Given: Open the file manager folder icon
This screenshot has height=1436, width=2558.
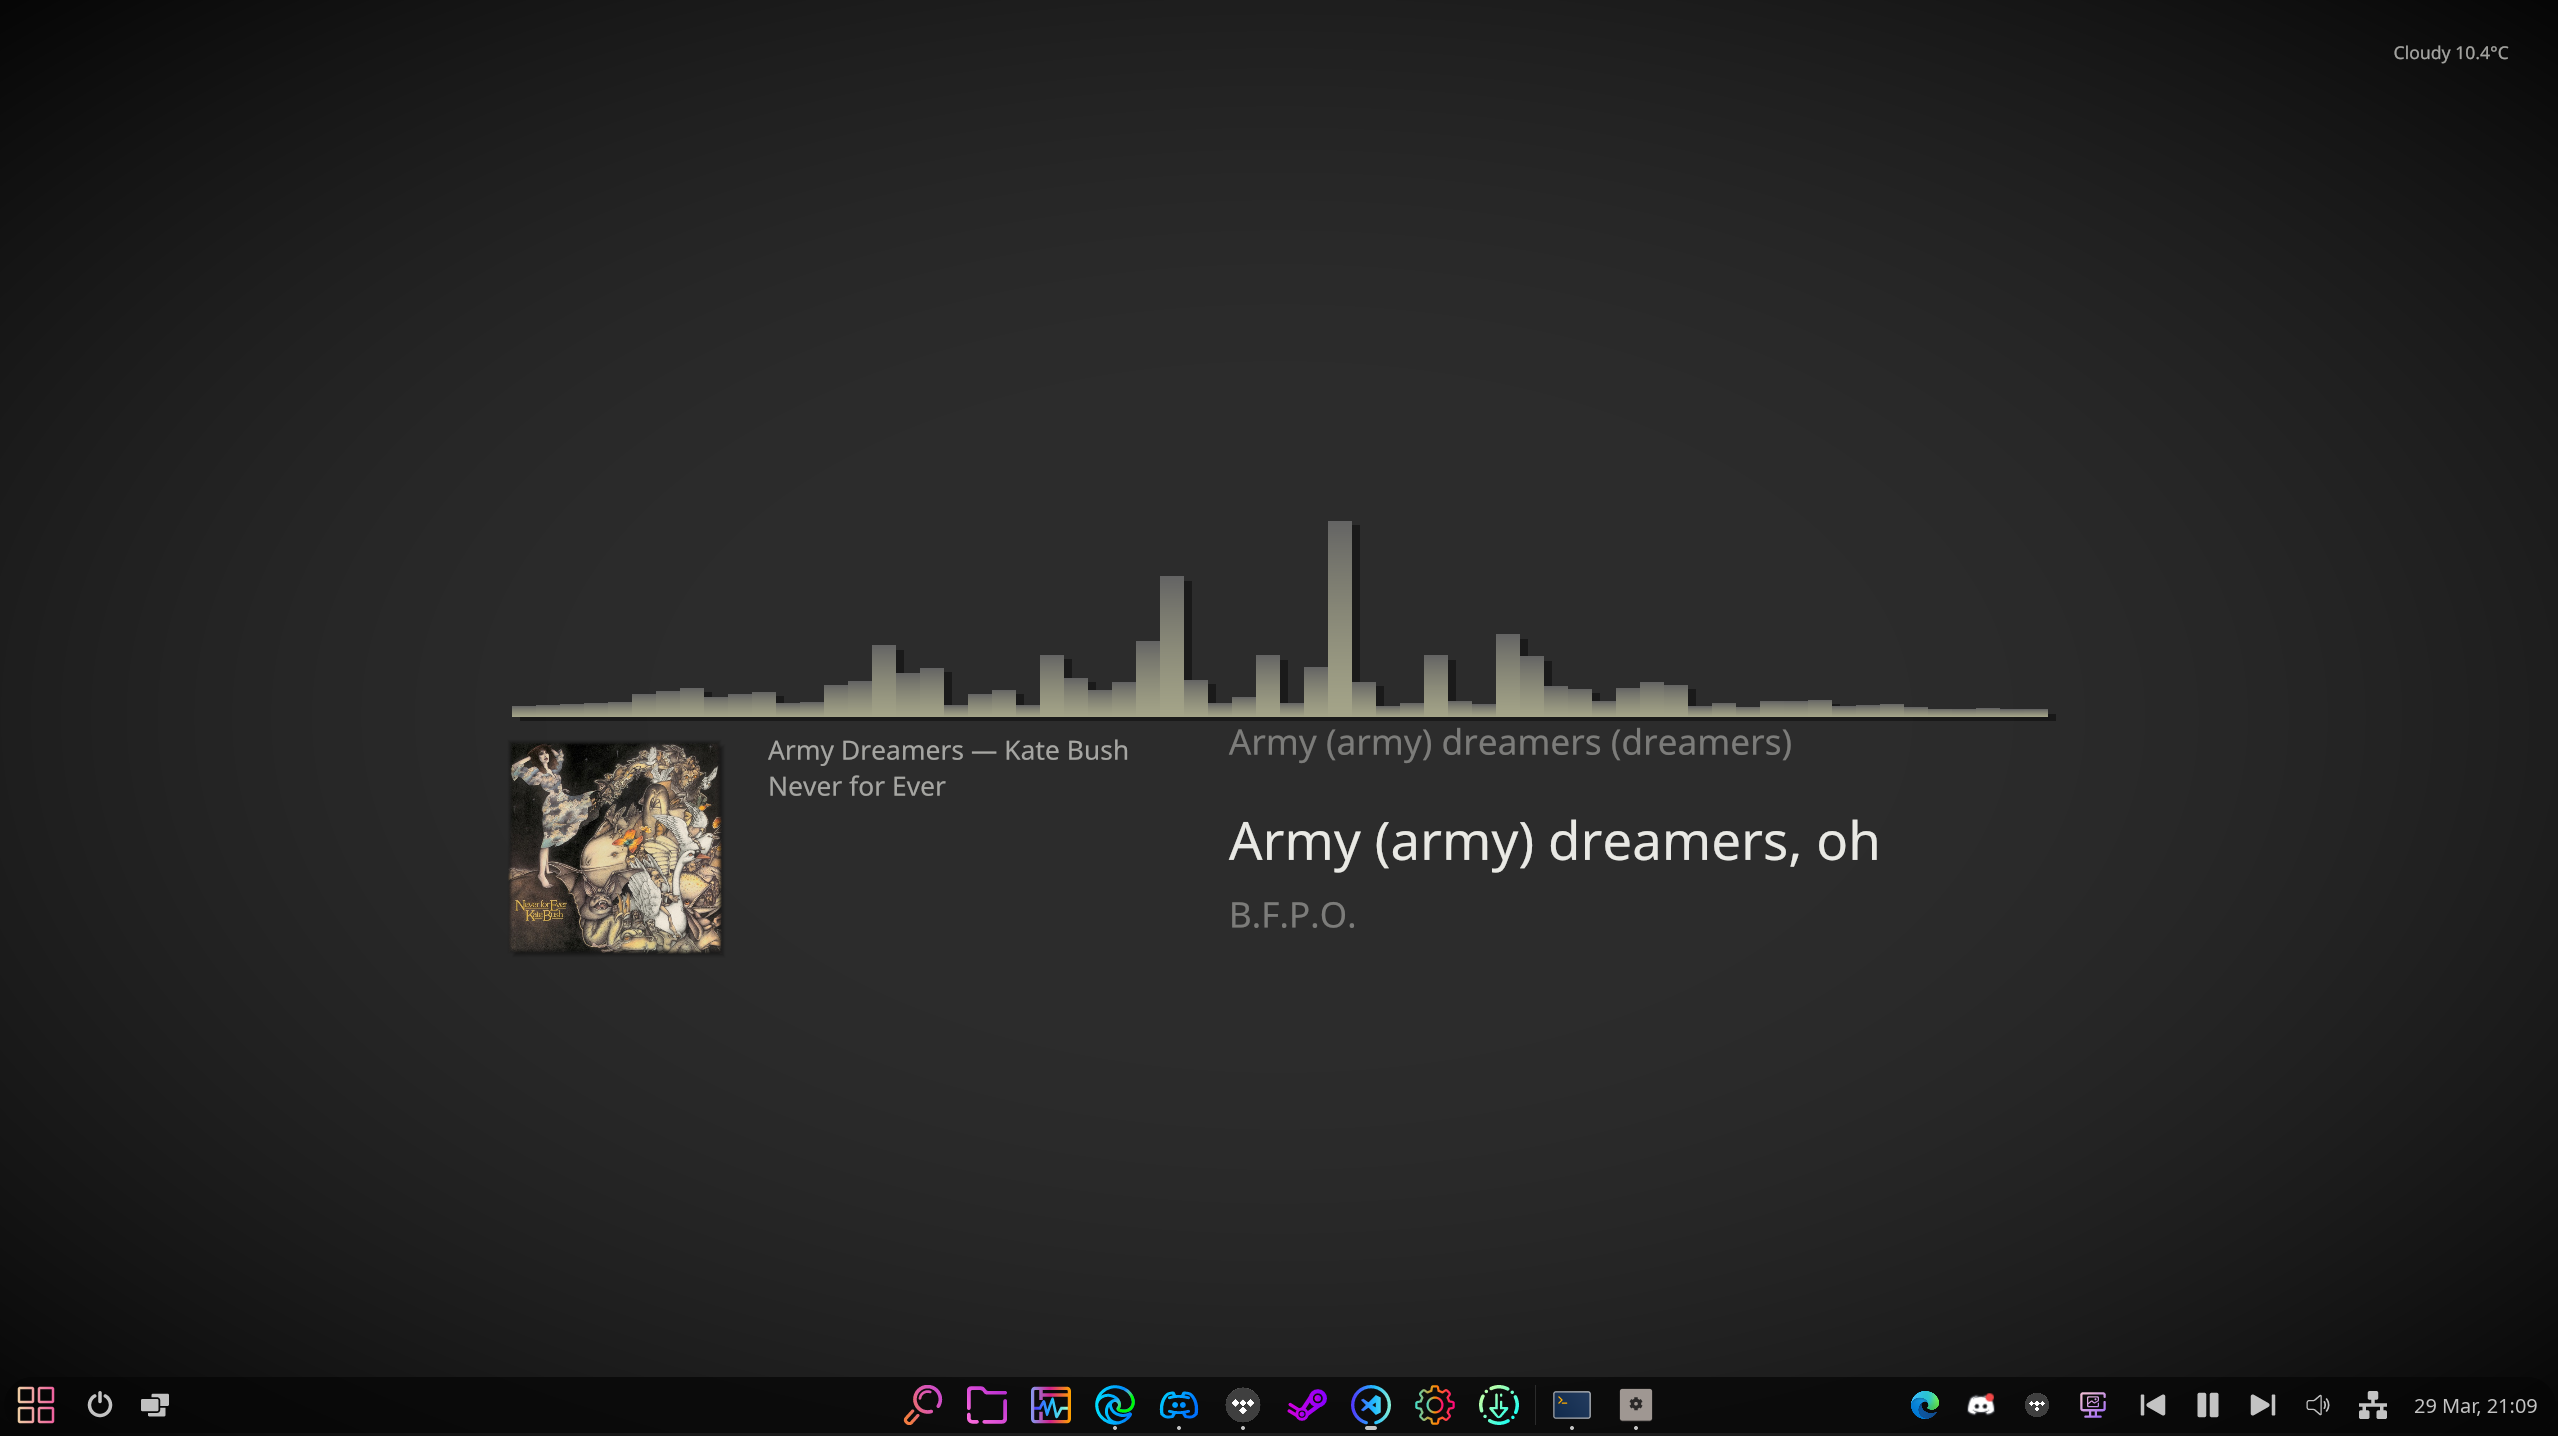Looking at the screenshot, I should (986, 1405).
